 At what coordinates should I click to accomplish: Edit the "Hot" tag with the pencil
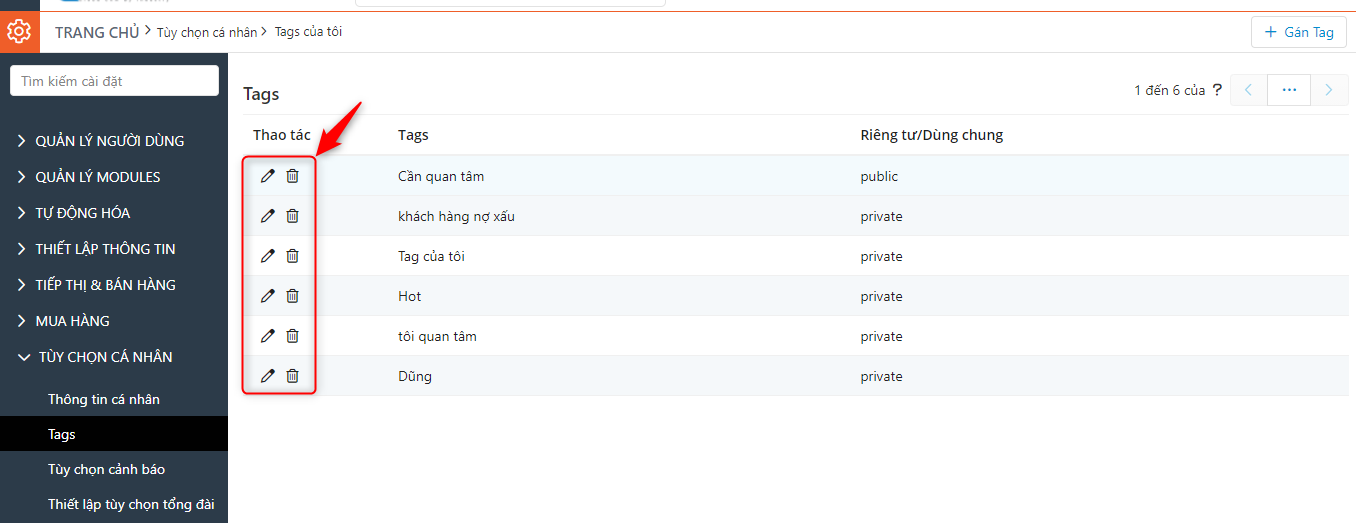coord(267,296)
